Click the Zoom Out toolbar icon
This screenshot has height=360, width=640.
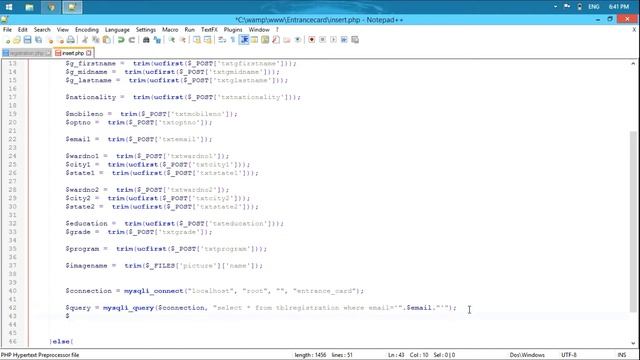point(182,40)
